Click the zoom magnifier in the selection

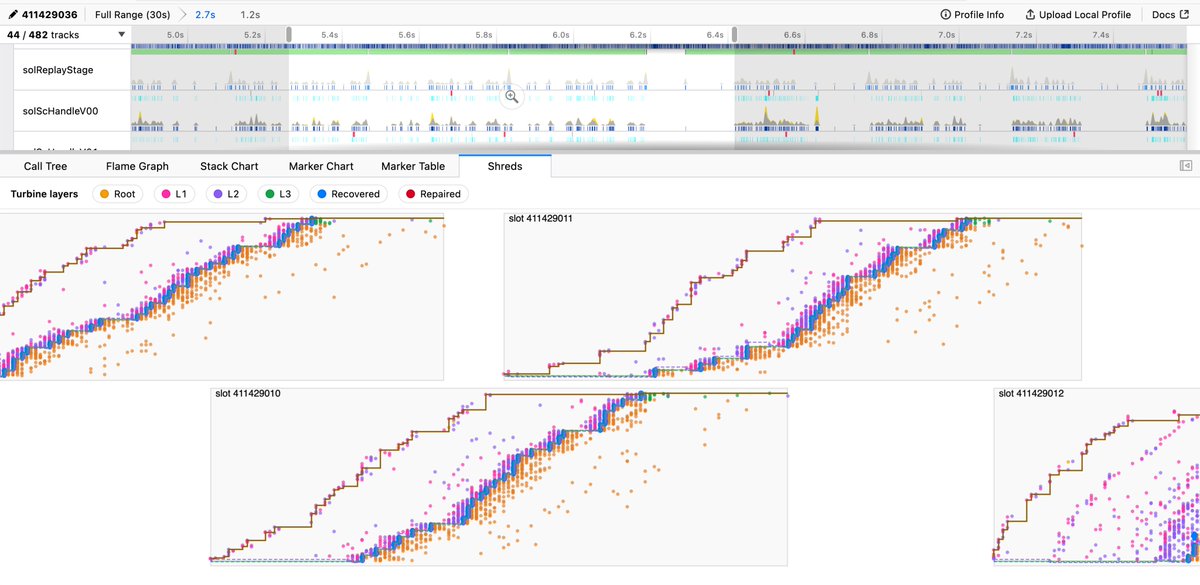tap(511, 96)
